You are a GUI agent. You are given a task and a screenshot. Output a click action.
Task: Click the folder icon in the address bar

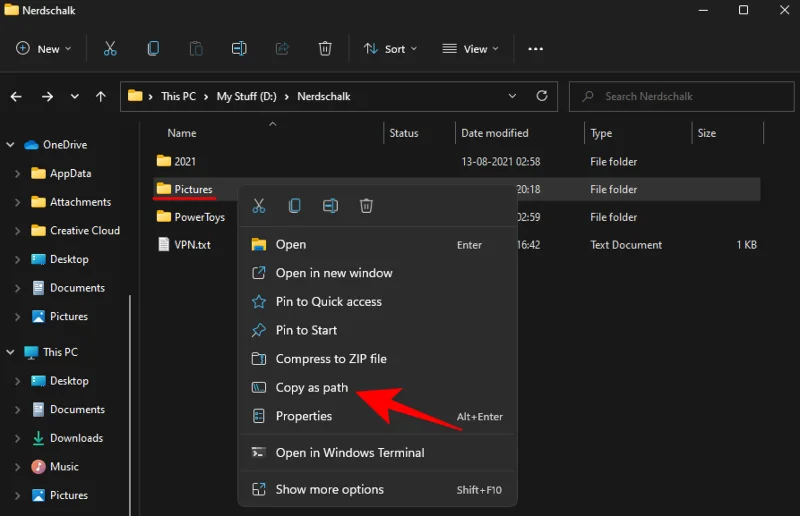135,96
